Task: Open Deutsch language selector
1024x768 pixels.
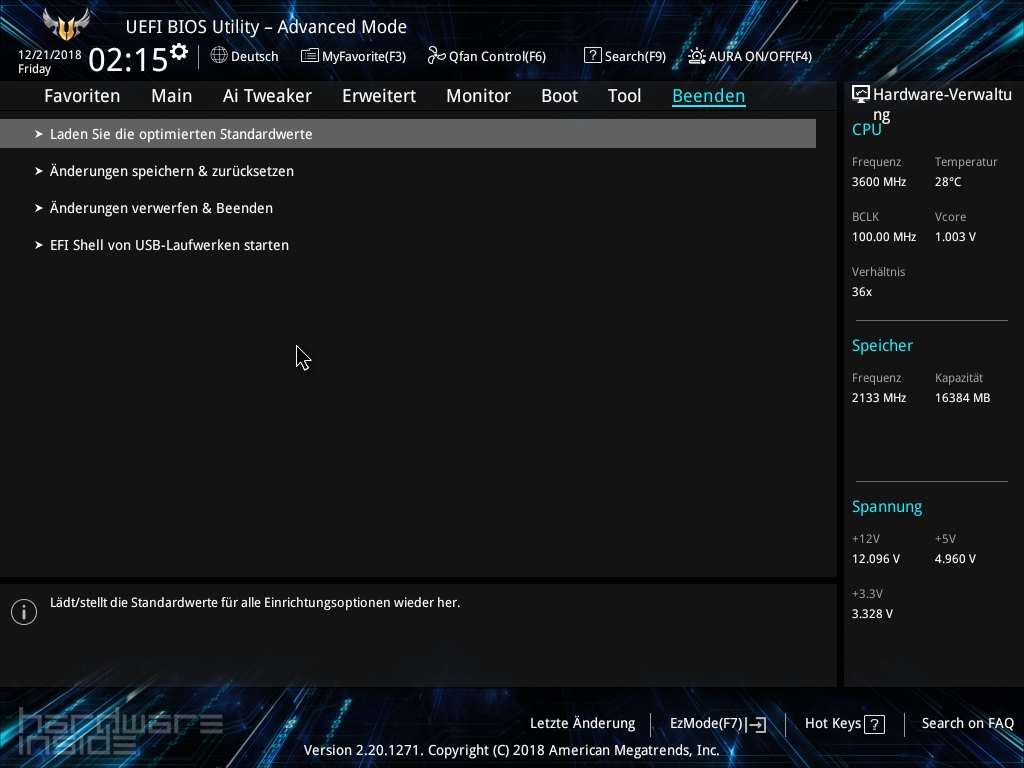Action: pos(255,57)
